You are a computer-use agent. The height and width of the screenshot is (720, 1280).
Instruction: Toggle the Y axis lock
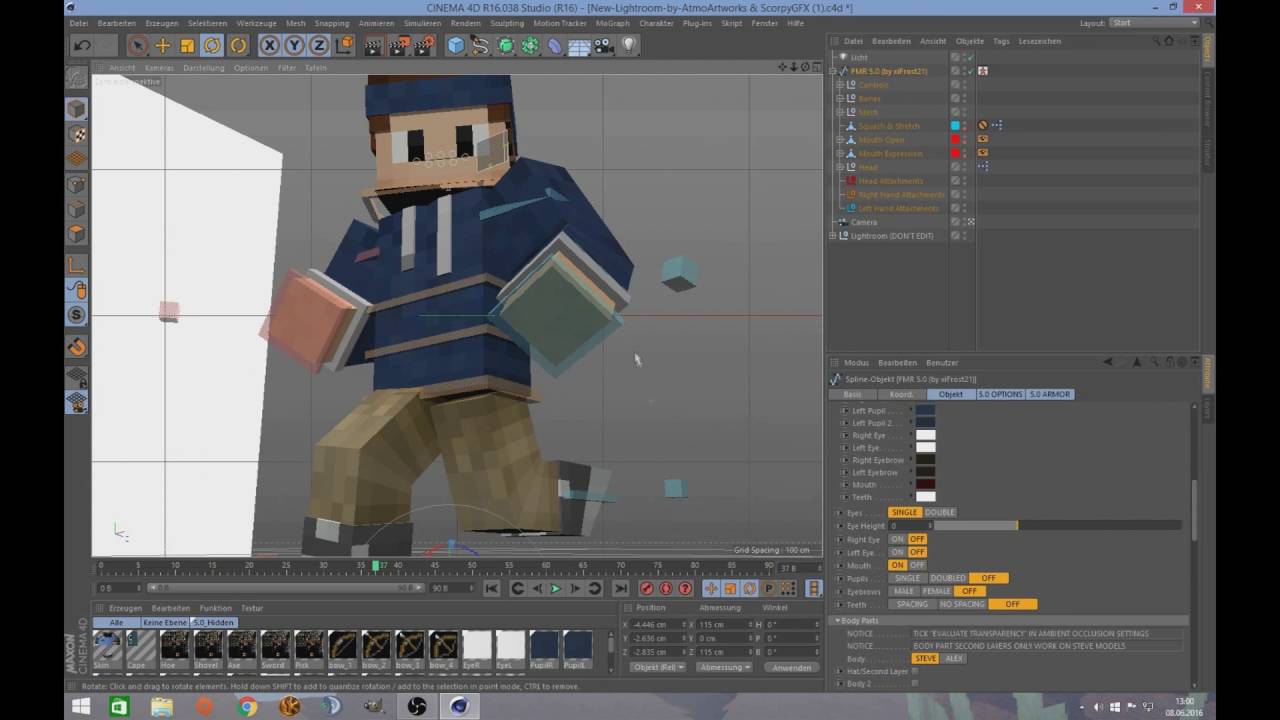pos(294,45)
